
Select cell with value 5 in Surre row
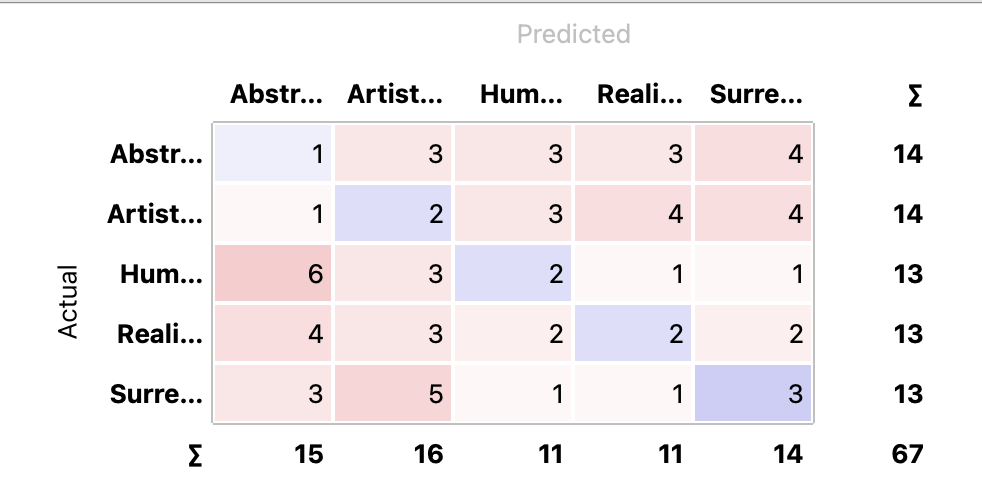click(393, 394)
